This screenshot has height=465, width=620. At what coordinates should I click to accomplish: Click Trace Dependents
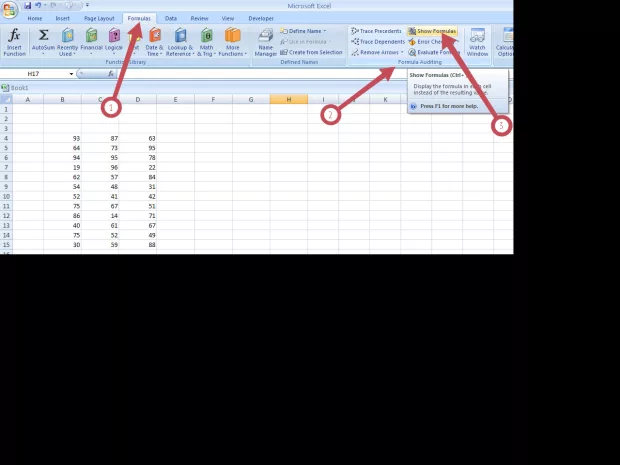[x=378, y=42]
